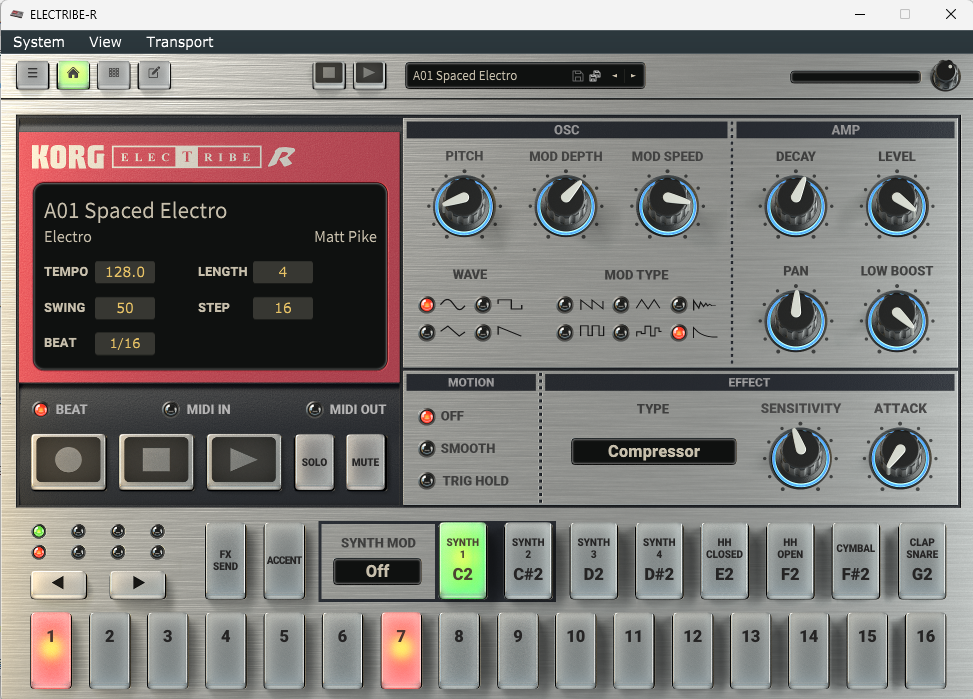Select the triangle MOD TYPE LED
The image size is (973, 699).
coord(621,304)
